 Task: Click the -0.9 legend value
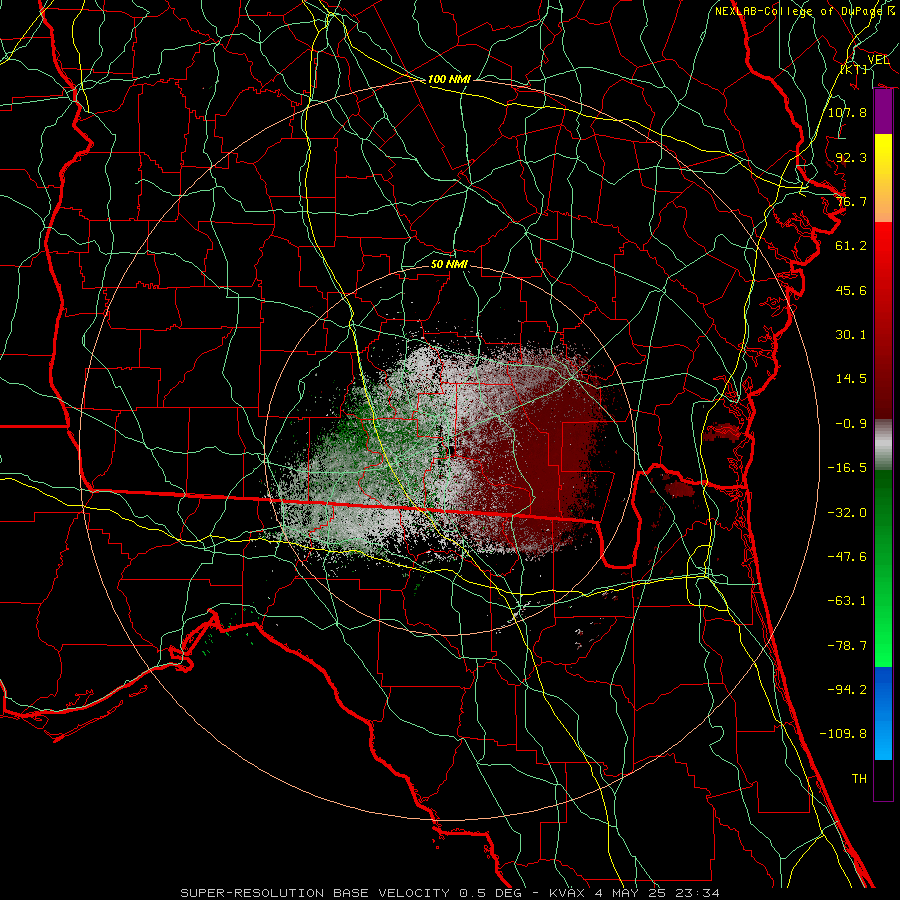[851, 424]
